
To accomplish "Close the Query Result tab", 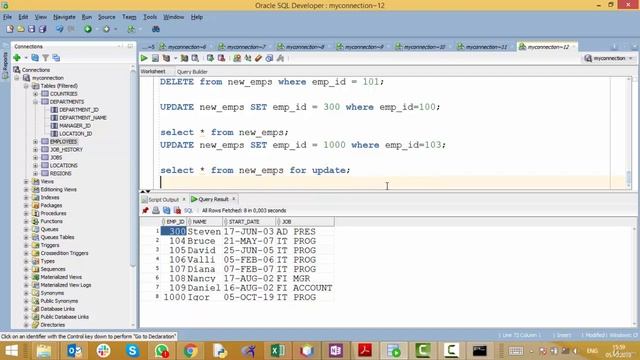I will 234,199.
